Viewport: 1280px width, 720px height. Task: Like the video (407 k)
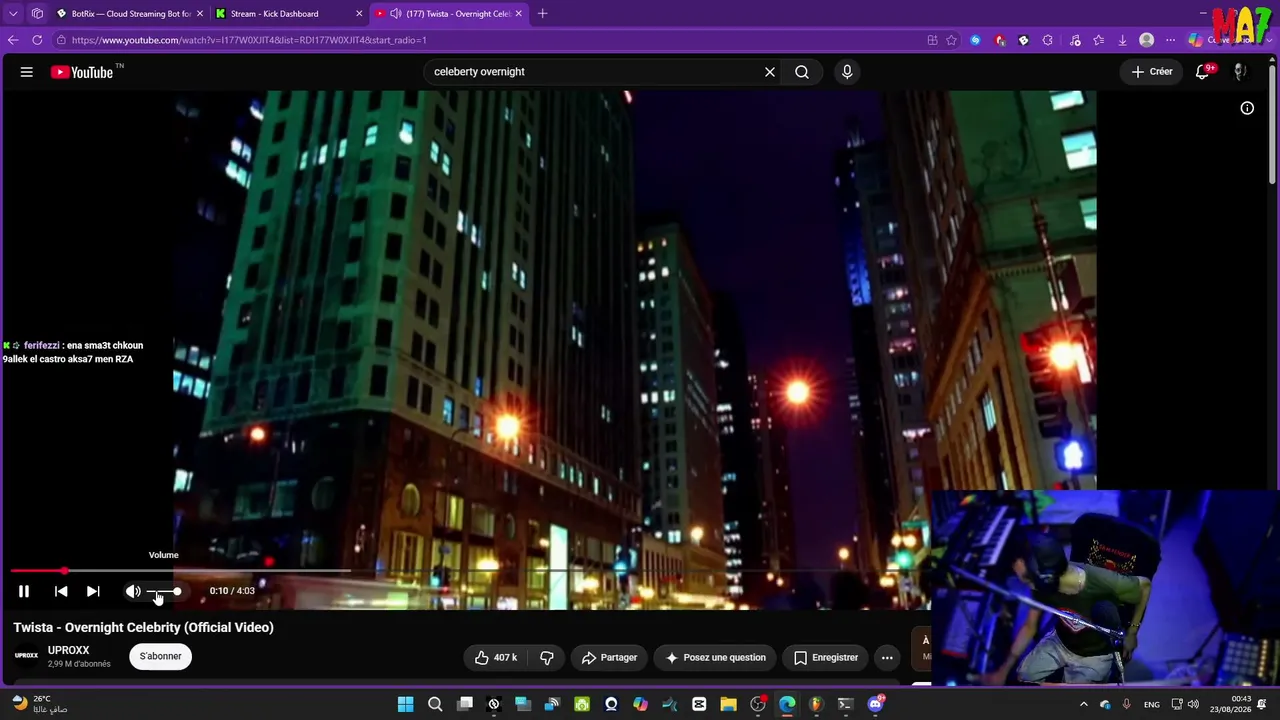click(x=496, y=657)
